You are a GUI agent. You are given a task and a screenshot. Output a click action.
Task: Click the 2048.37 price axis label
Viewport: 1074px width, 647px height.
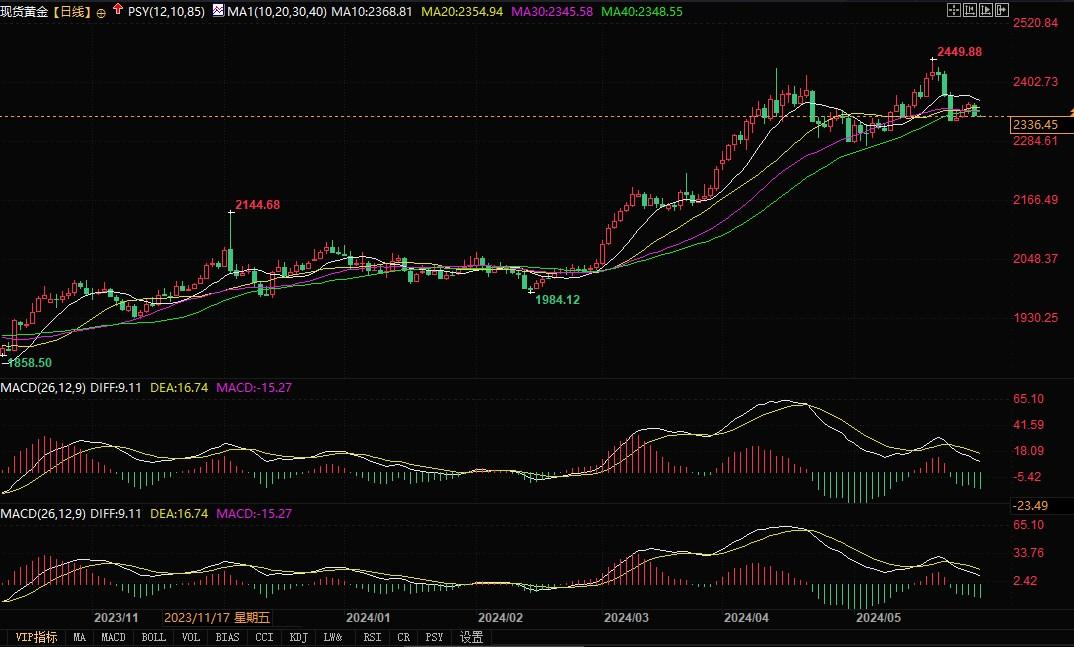(x=1035, y=259)
